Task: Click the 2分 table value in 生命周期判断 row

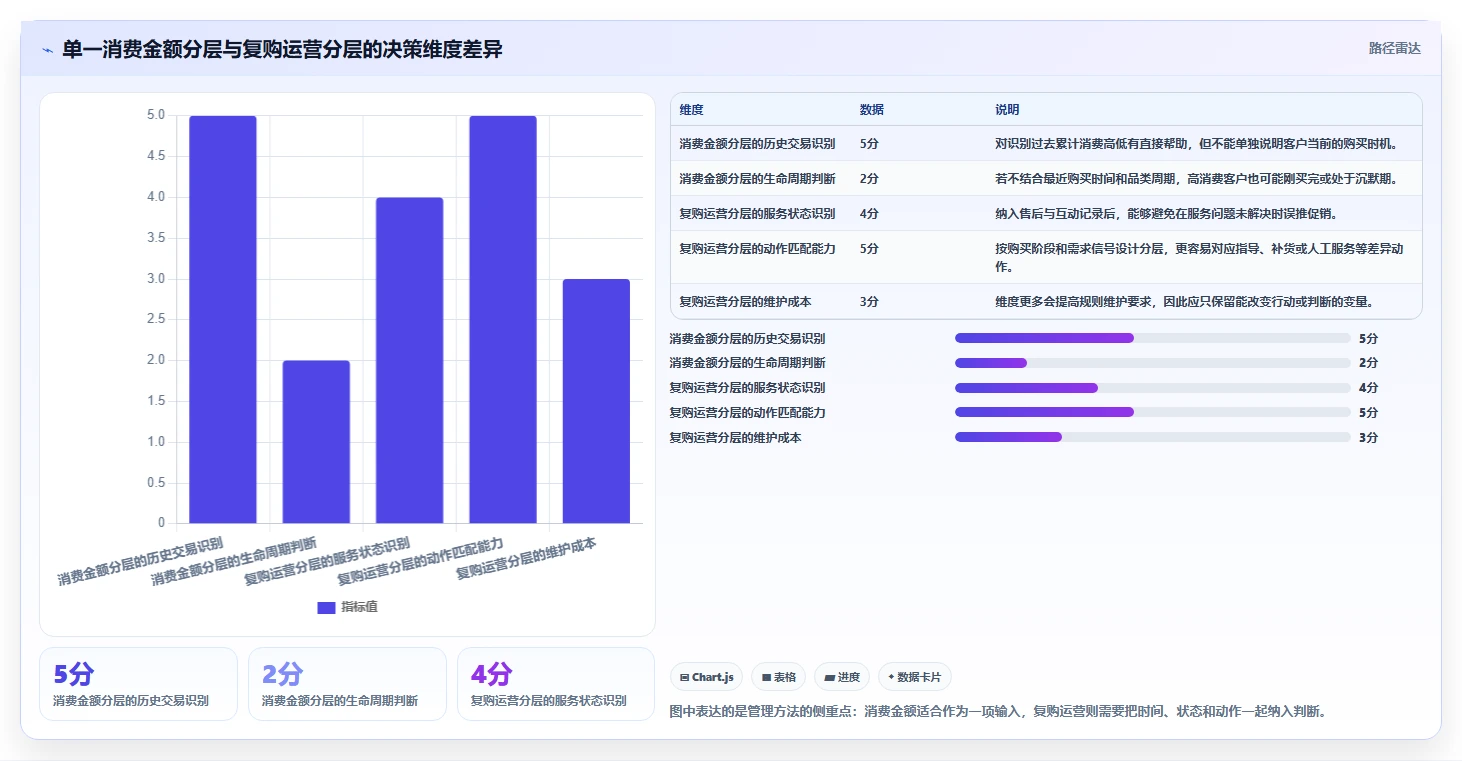Action: pos(869,179)
